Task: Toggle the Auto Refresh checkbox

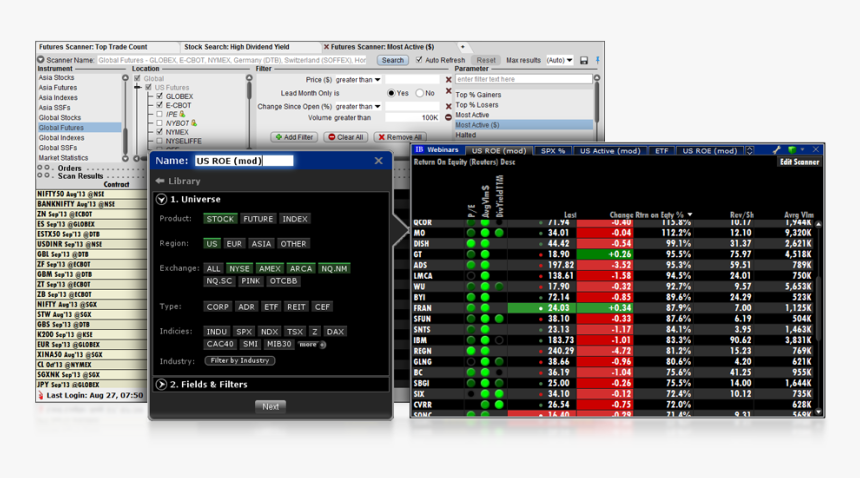Action: tap(420, 60)
